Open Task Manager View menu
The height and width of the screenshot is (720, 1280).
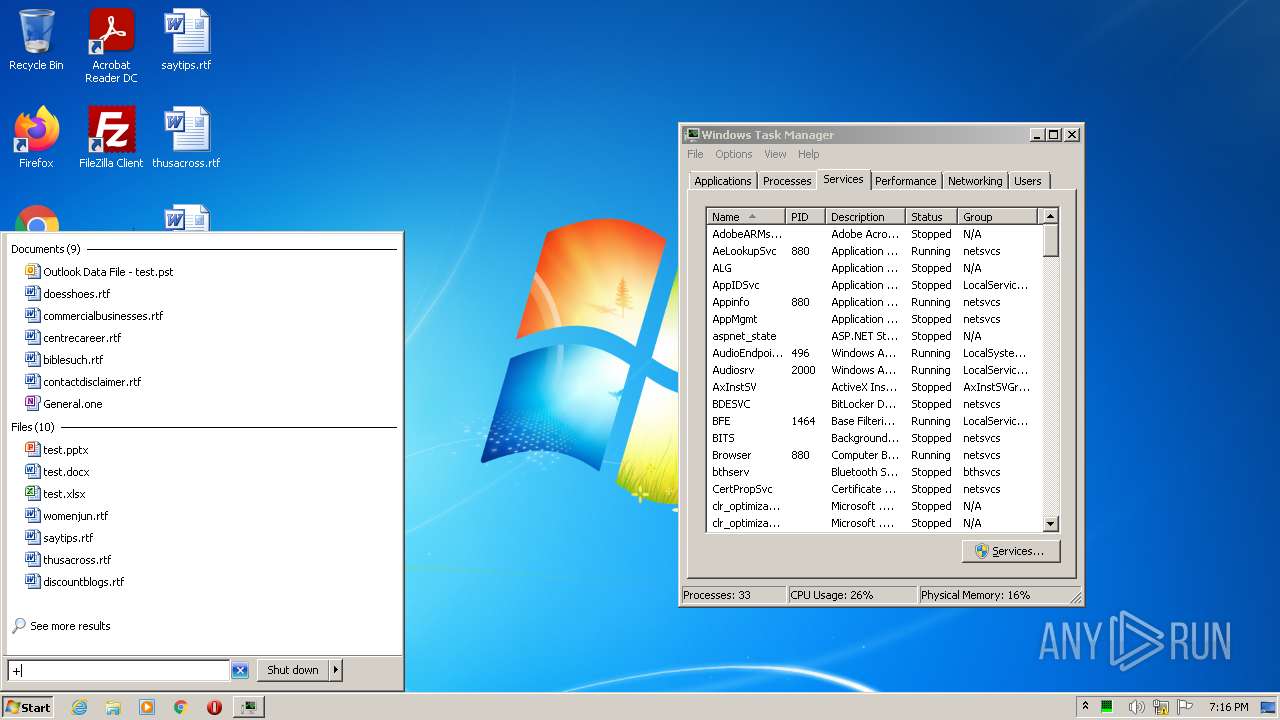(775, 154)
